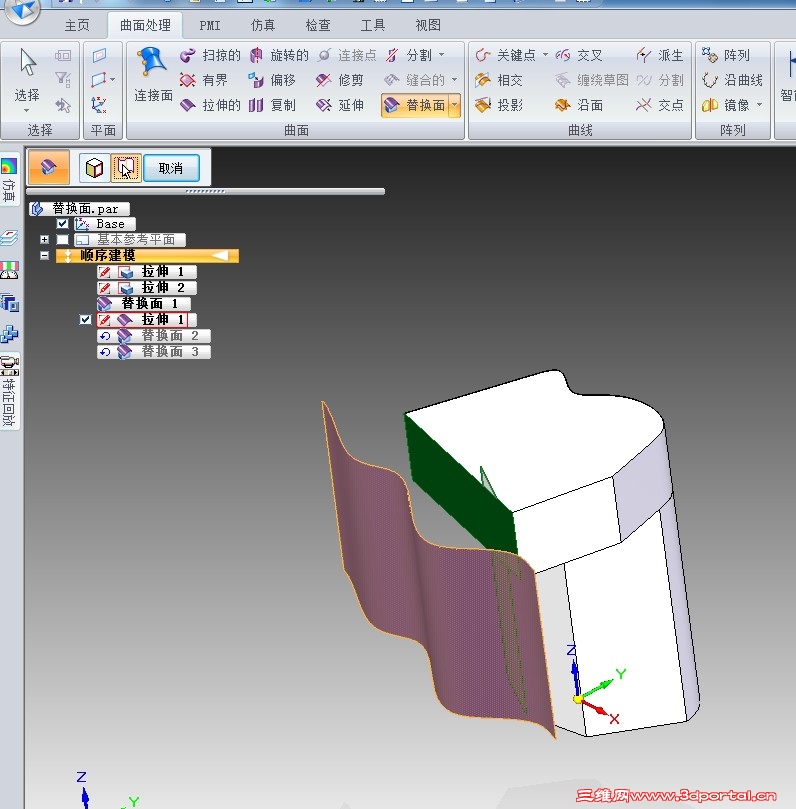Viewport: 796px width, 809px height.
Task: Select the 拉伸 2 feature
Action: coord(147,287)
